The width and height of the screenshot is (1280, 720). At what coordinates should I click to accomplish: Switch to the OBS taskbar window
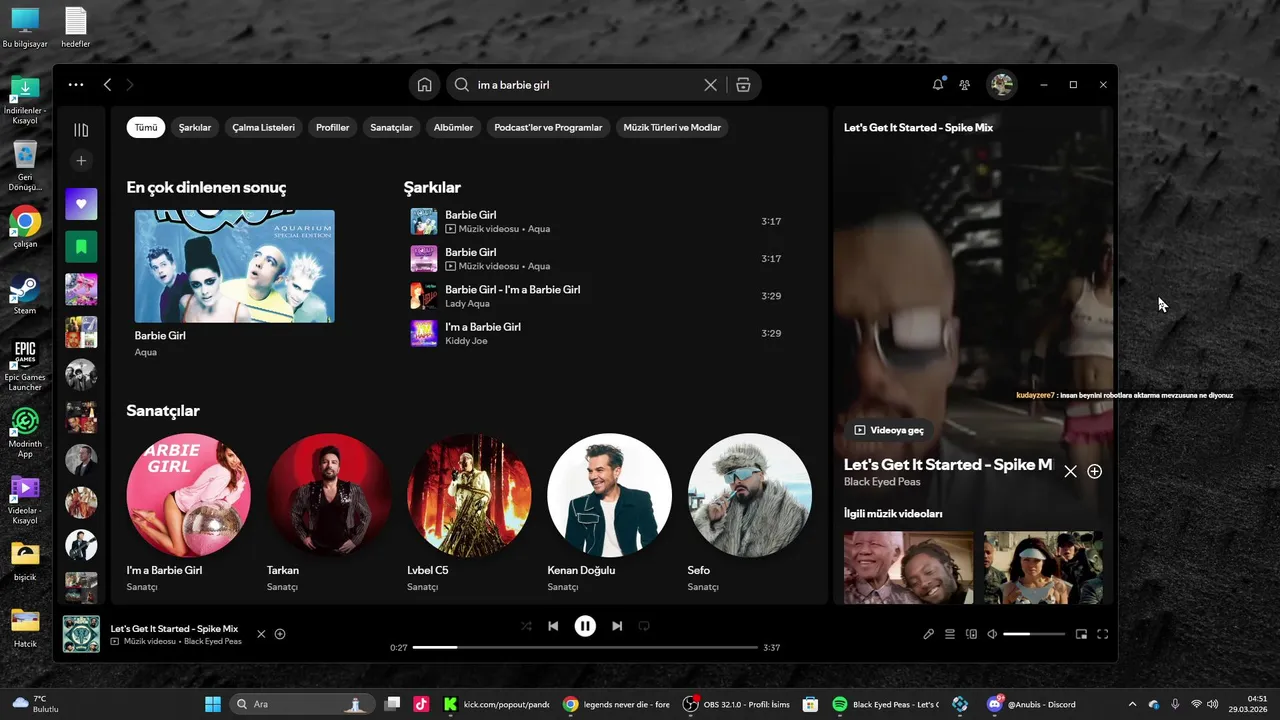(738, 704)
